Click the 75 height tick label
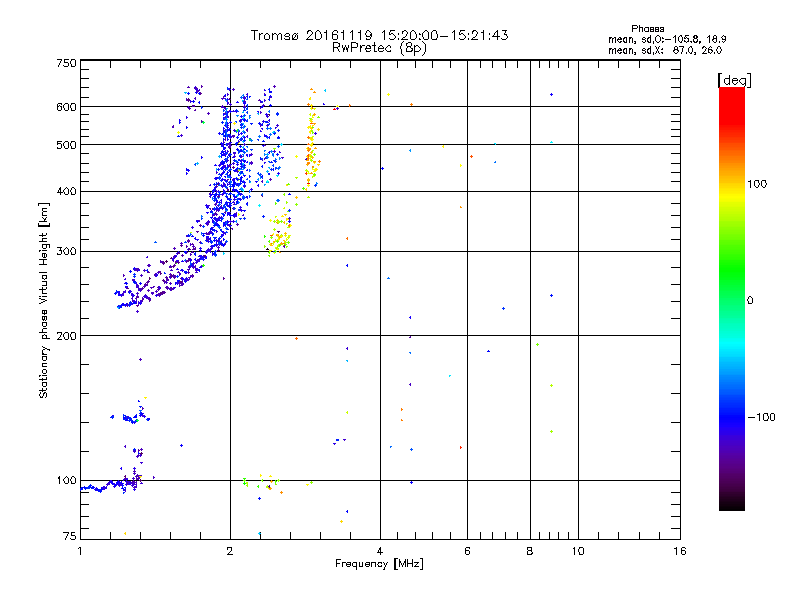This screenshot has height=600, width=800. [70, 536]
